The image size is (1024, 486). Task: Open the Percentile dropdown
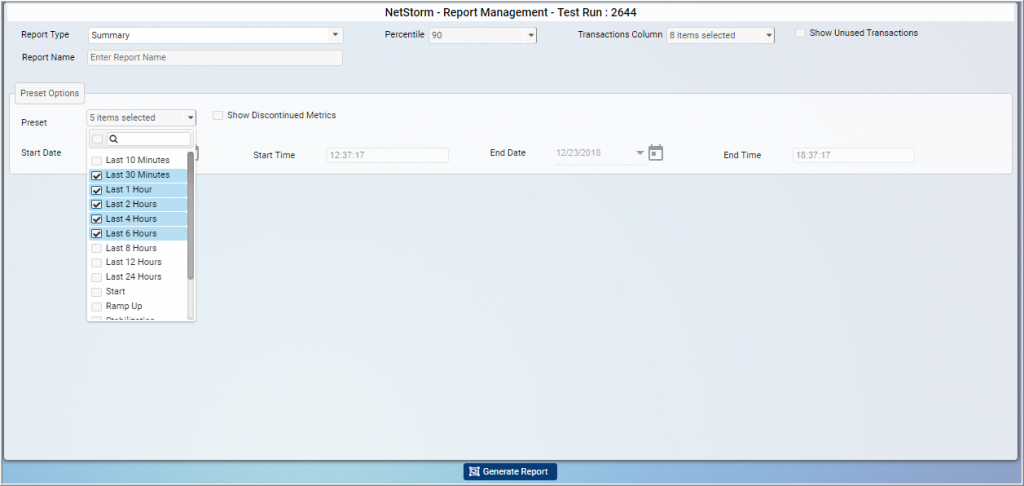pos(483,35)
